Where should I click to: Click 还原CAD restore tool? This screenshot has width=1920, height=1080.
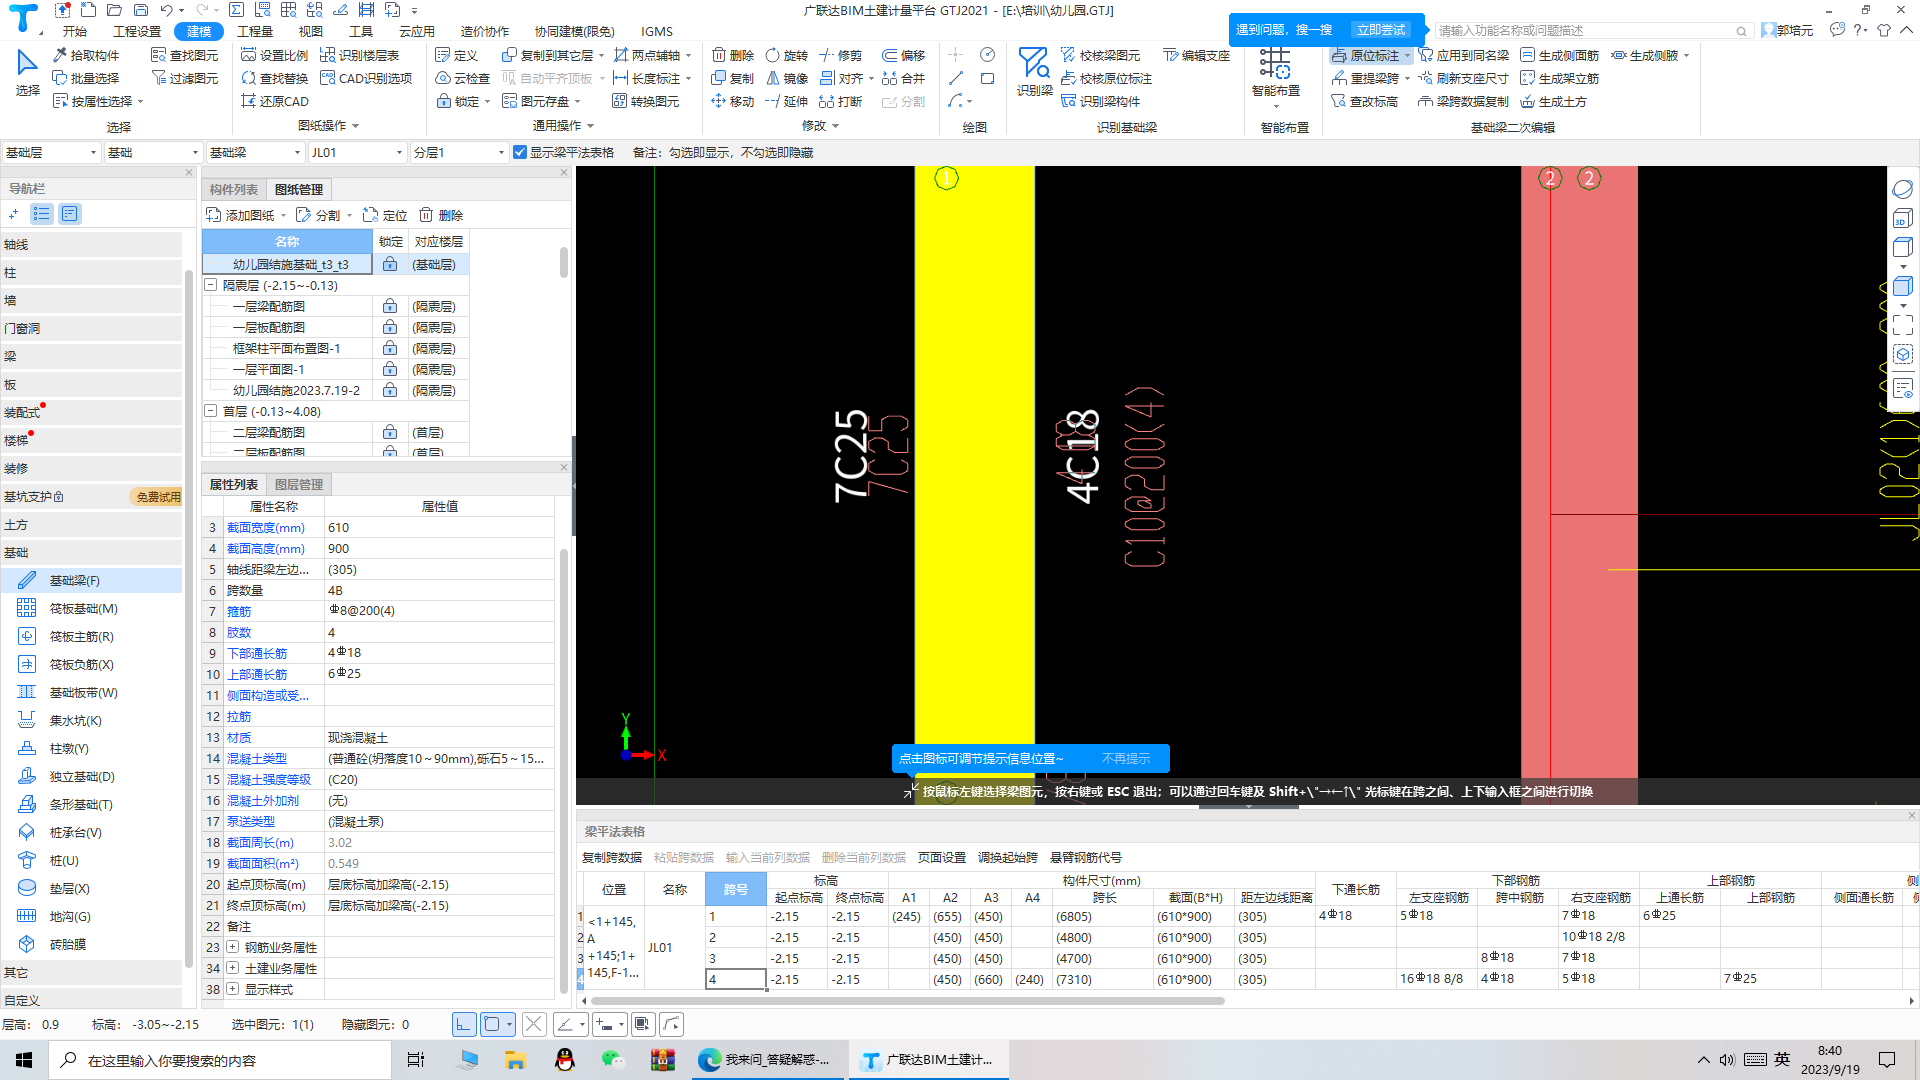point(275,101)
